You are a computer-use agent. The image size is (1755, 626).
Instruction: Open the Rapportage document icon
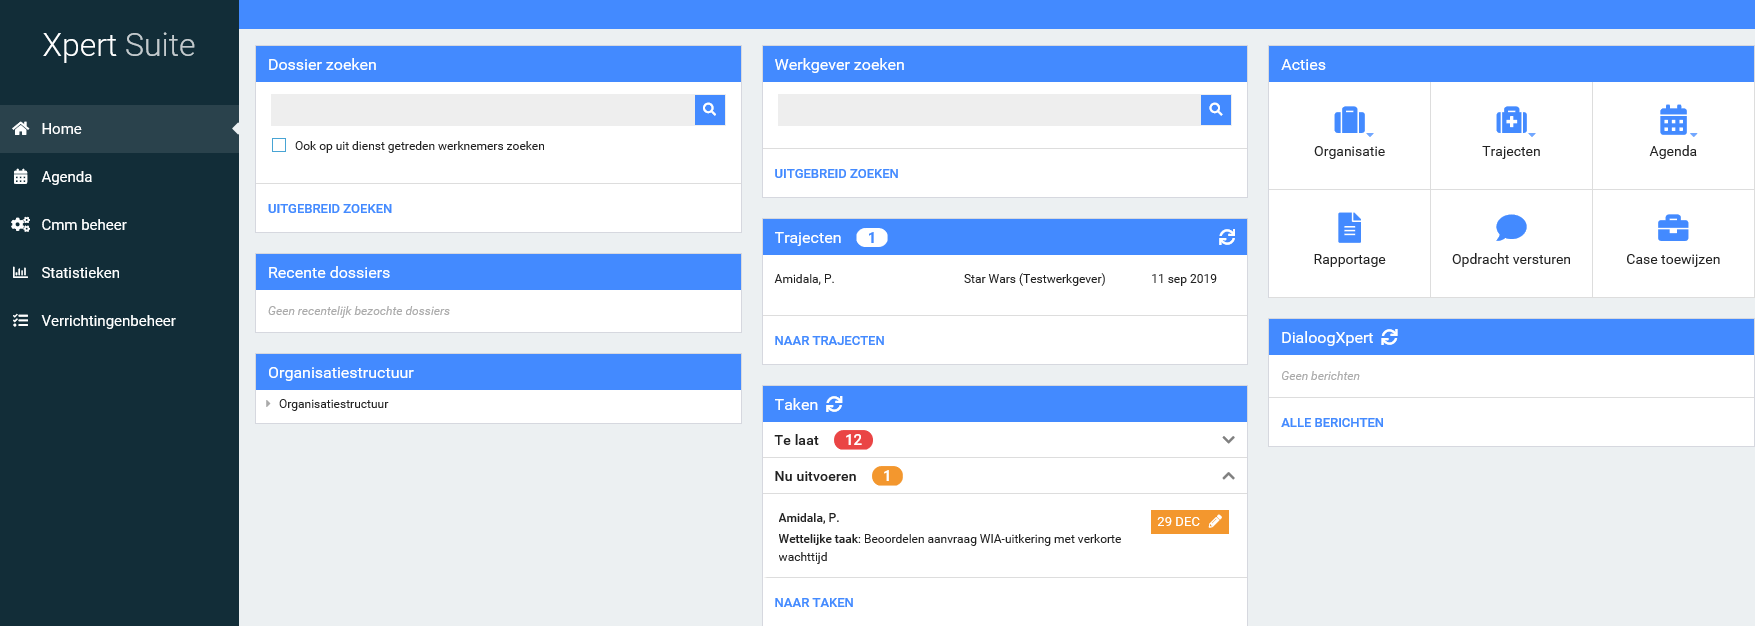pyautogui.click(x=1349, y=228)
